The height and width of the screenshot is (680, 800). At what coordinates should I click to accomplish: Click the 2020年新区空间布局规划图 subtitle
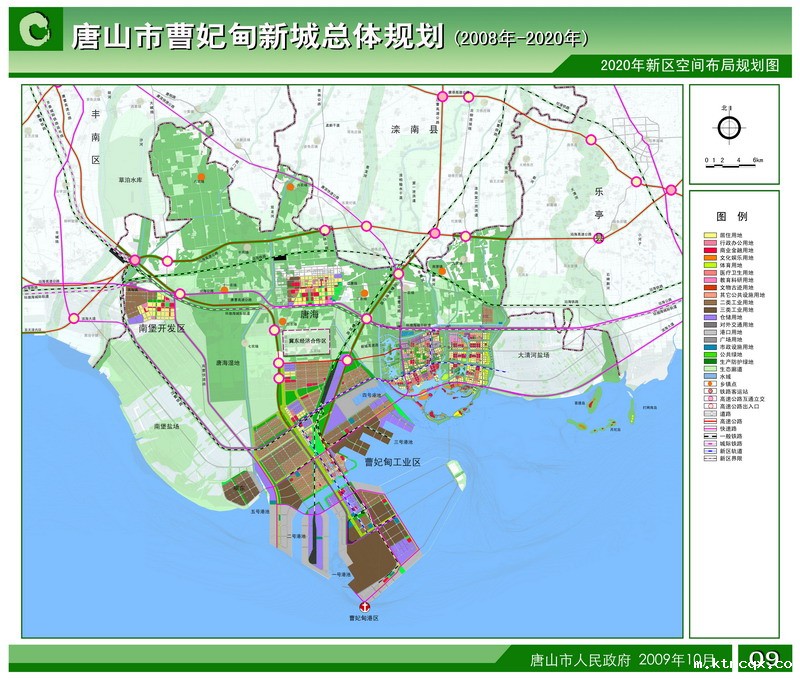click(x=689, y=65)
